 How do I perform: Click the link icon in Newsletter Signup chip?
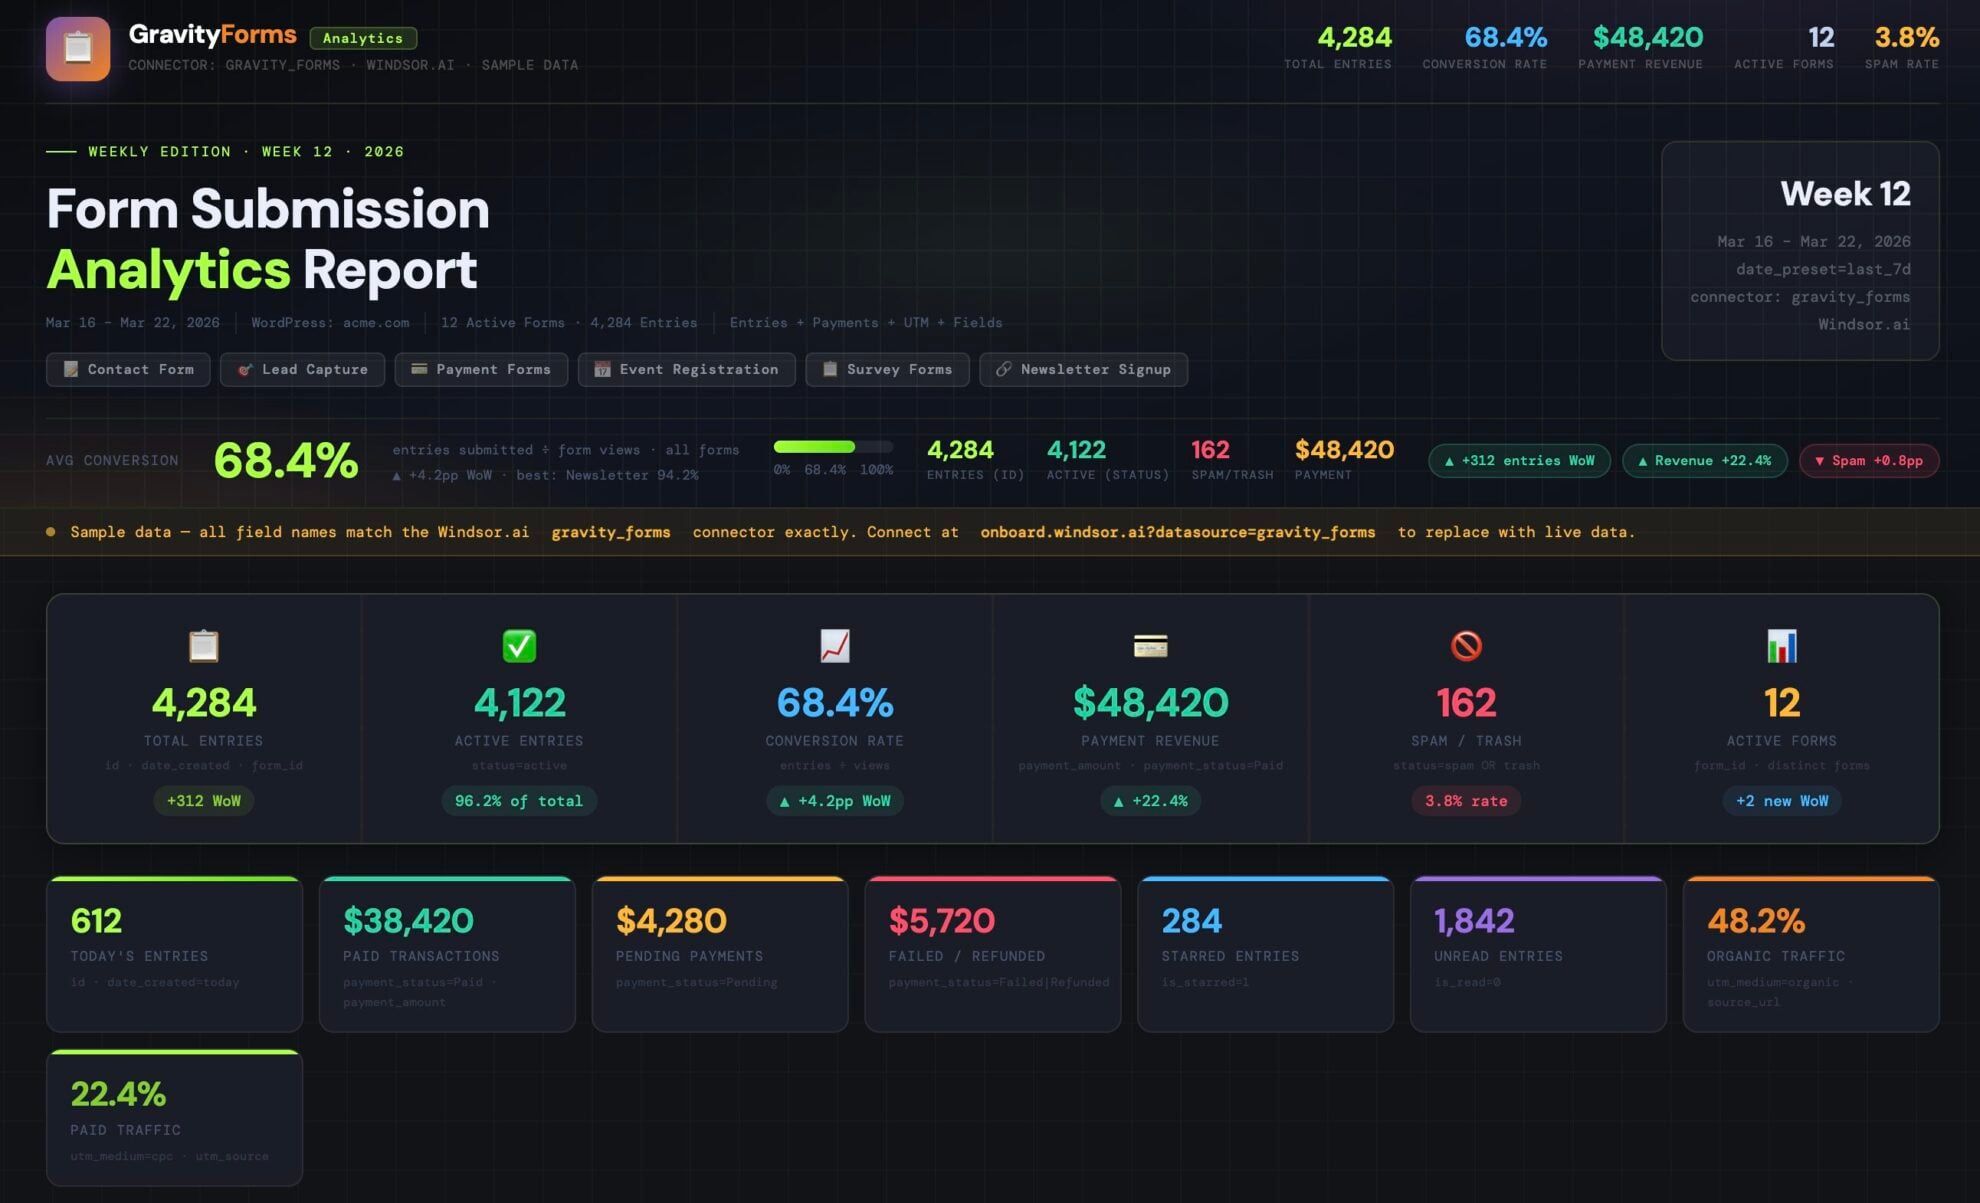1004,369
